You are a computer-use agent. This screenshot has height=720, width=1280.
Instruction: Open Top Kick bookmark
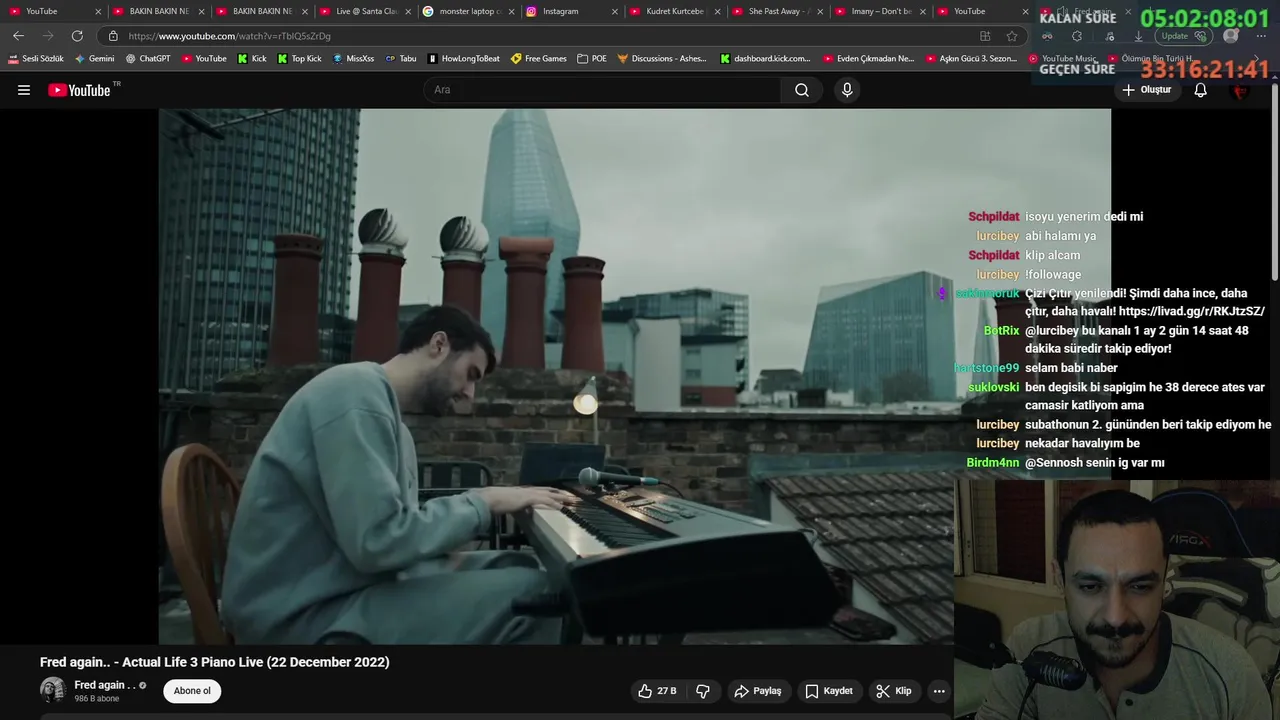pos(299,59)
